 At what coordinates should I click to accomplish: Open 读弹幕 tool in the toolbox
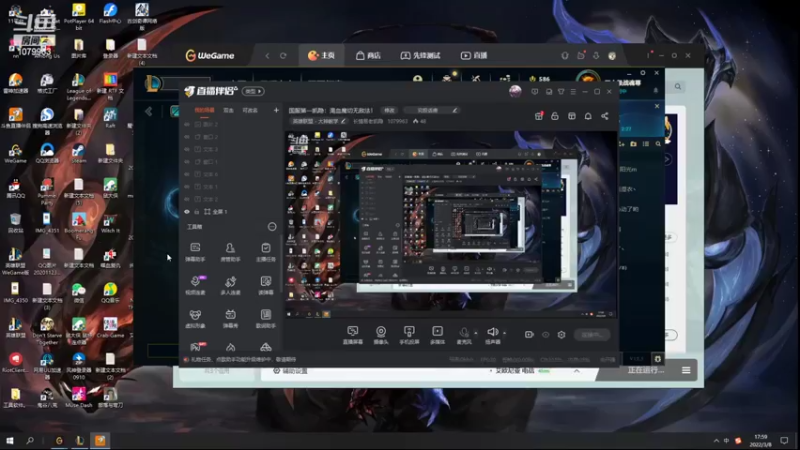click(266, 285)
